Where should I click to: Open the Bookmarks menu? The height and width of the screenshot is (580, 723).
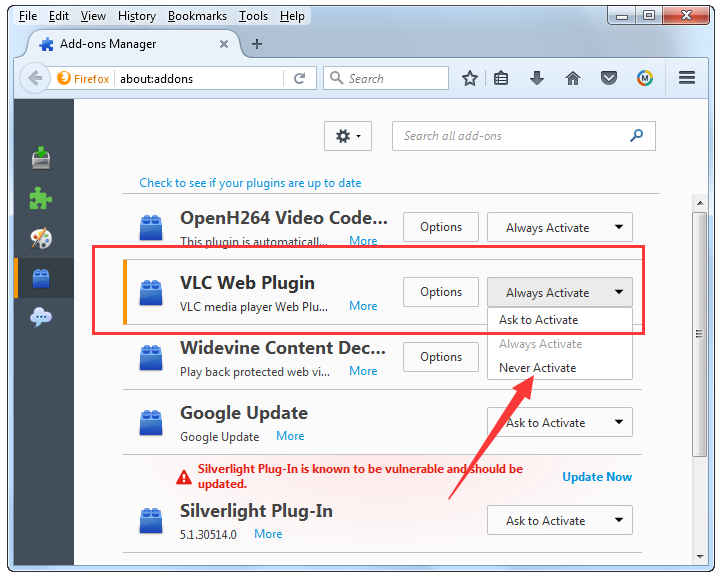click(x=197, y=16)
